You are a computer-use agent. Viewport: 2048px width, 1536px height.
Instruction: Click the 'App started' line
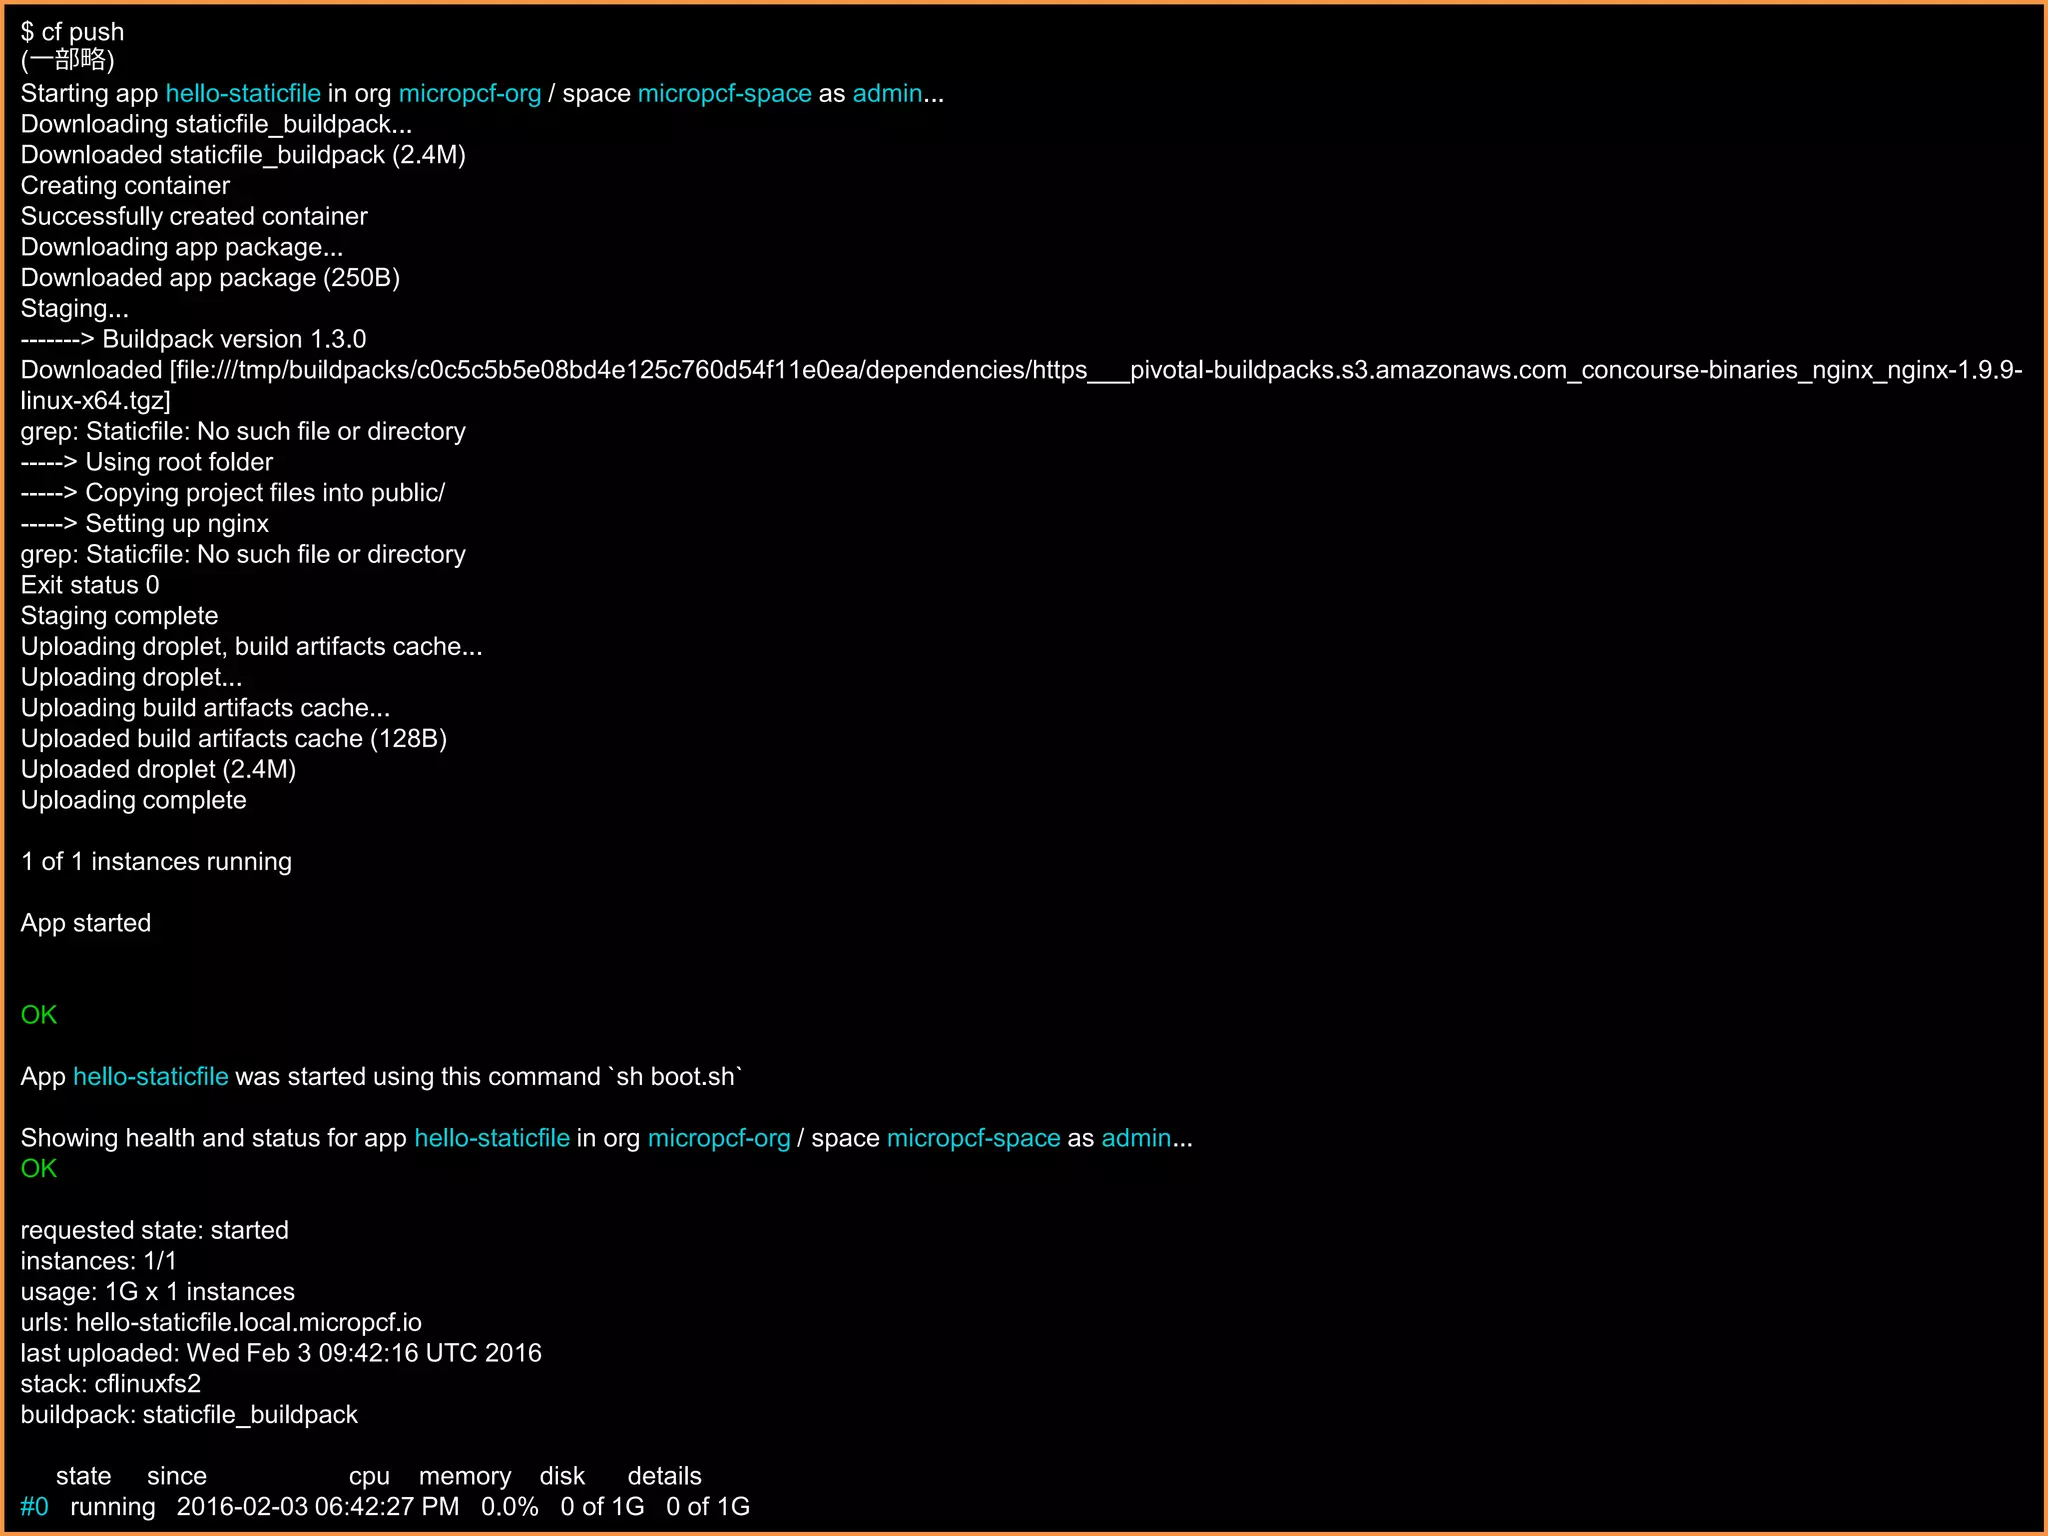point(86,923)
